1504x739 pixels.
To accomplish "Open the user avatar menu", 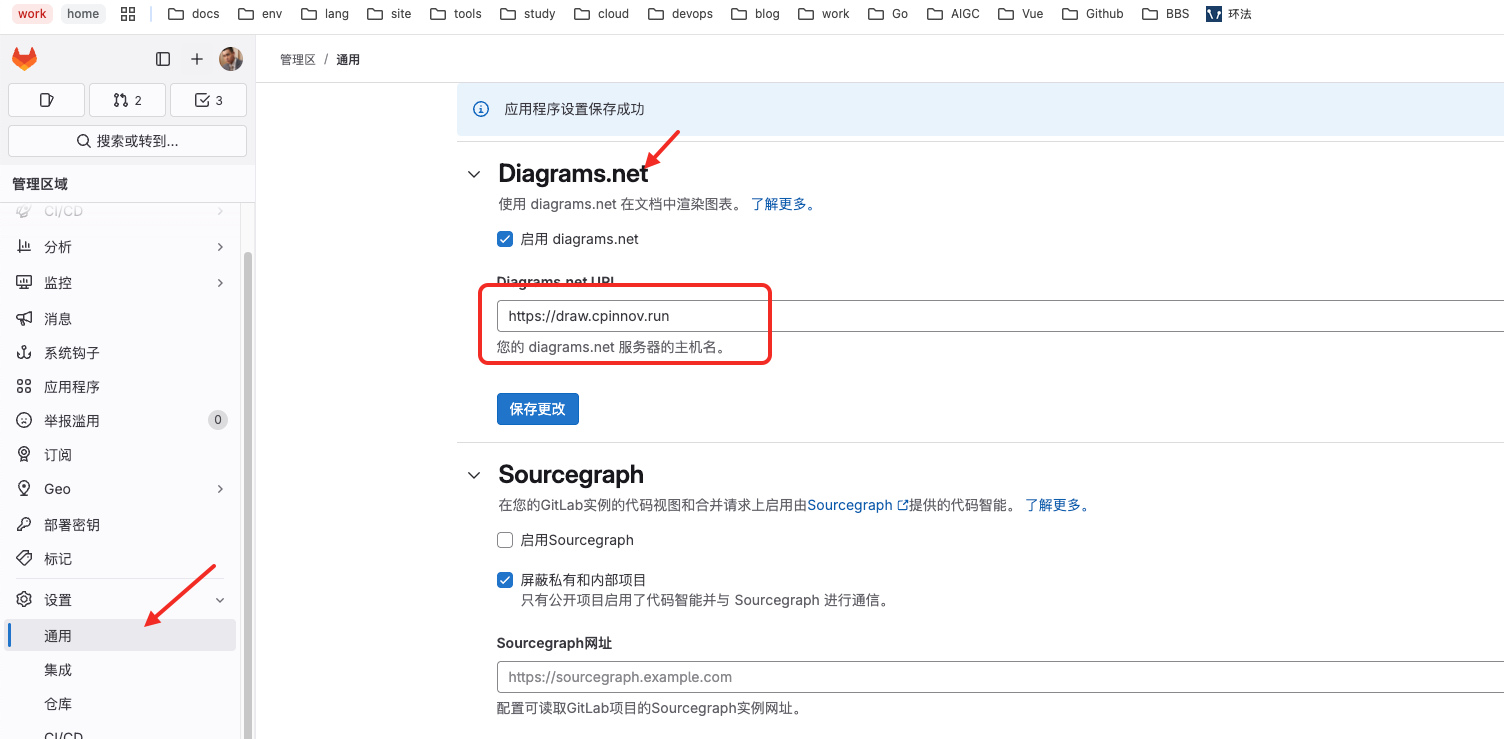I will tap(231, 59).
